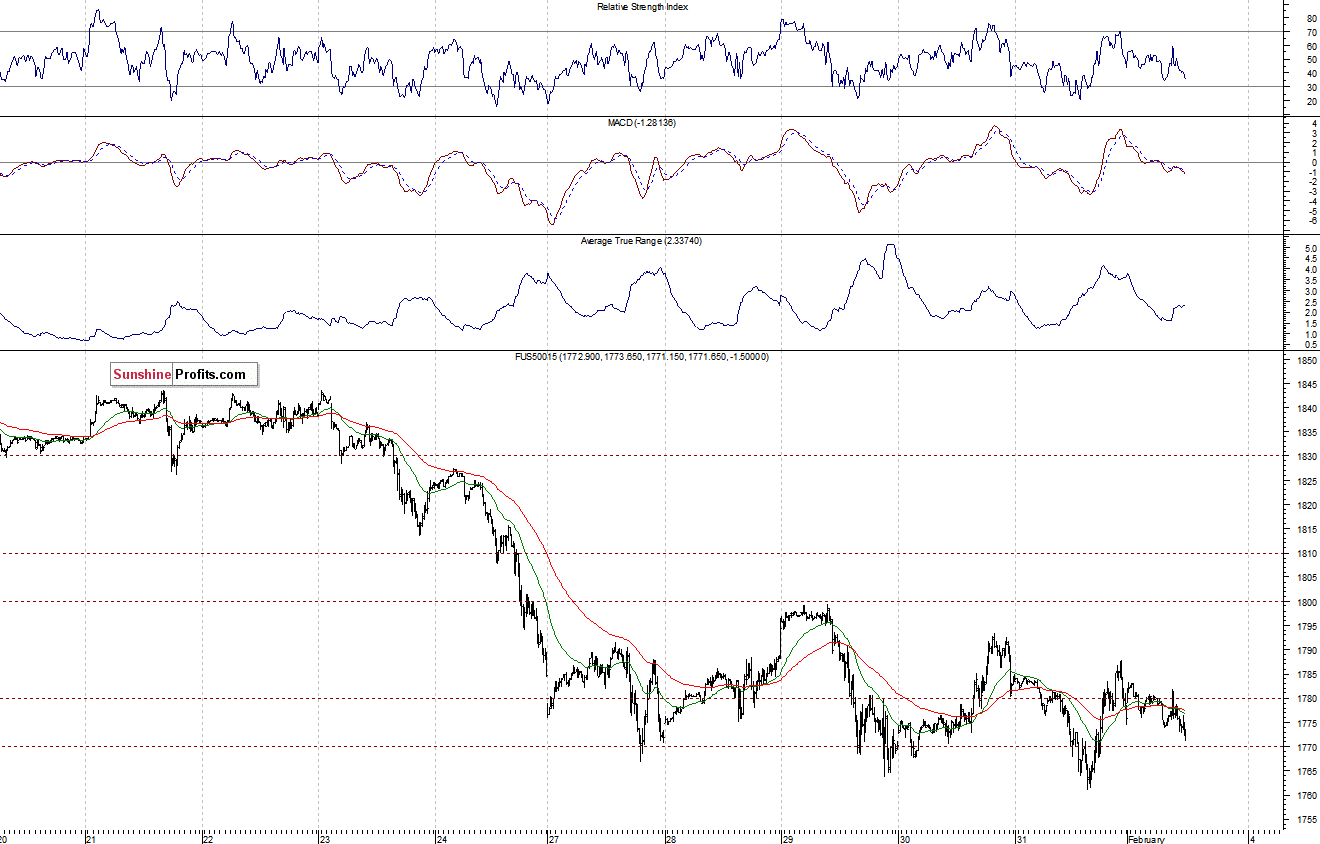Click the 1755 price axis label
Screen dimensions: 1320x844
click(1306, 820)
